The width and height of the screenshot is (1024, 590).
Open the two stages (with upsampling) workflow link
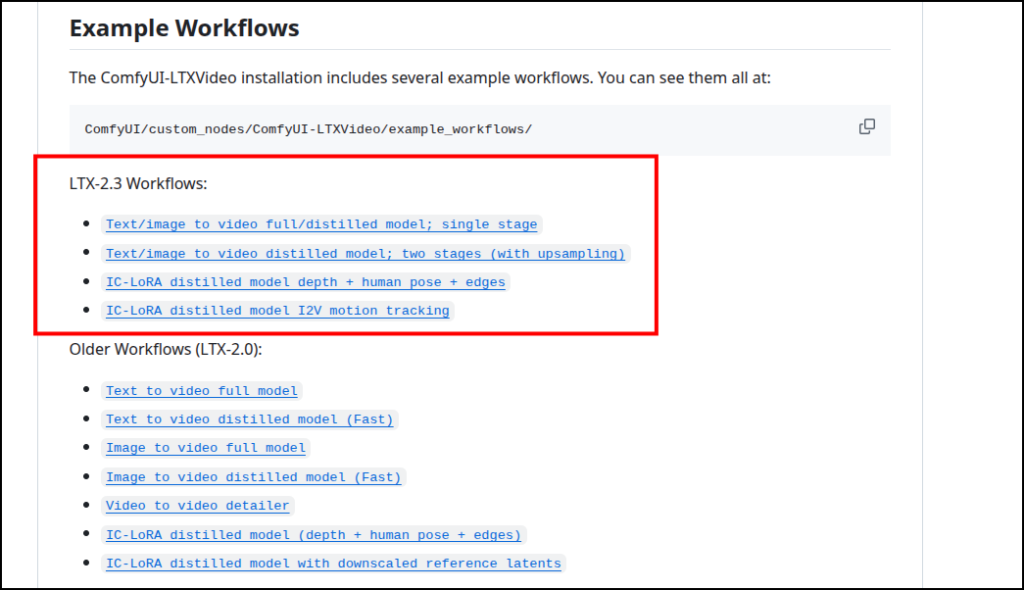365,254
